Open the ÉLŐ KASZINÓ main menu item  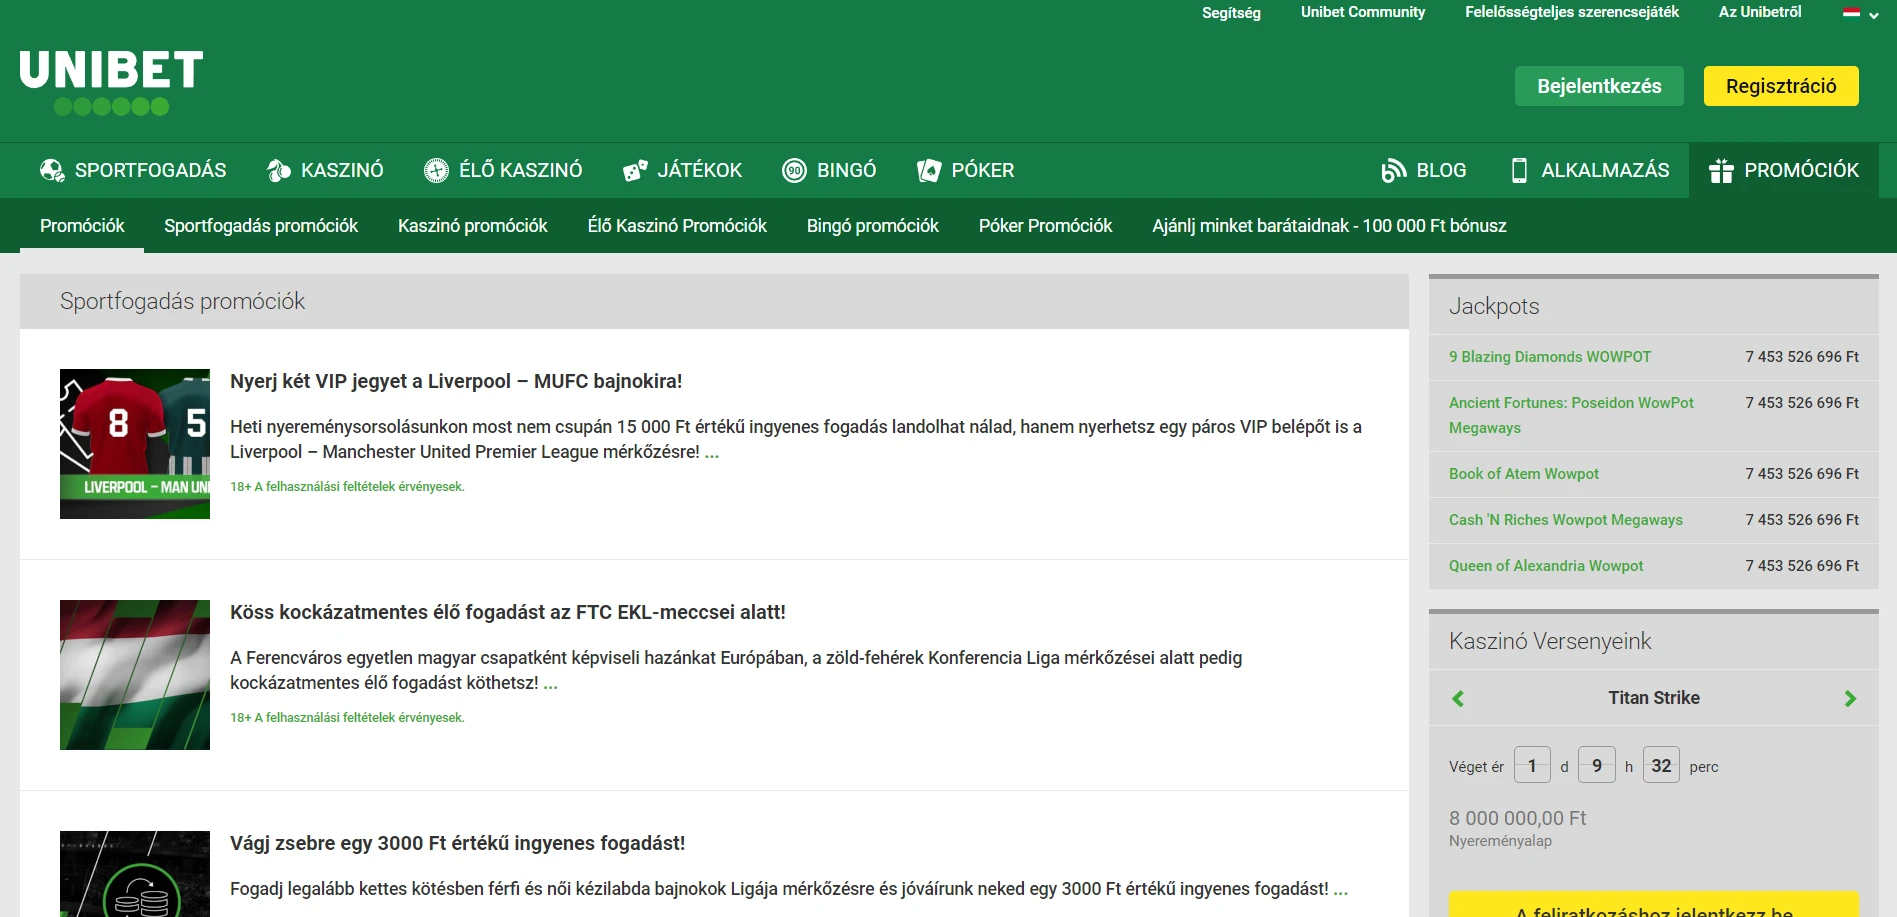[x=503, y=170]
